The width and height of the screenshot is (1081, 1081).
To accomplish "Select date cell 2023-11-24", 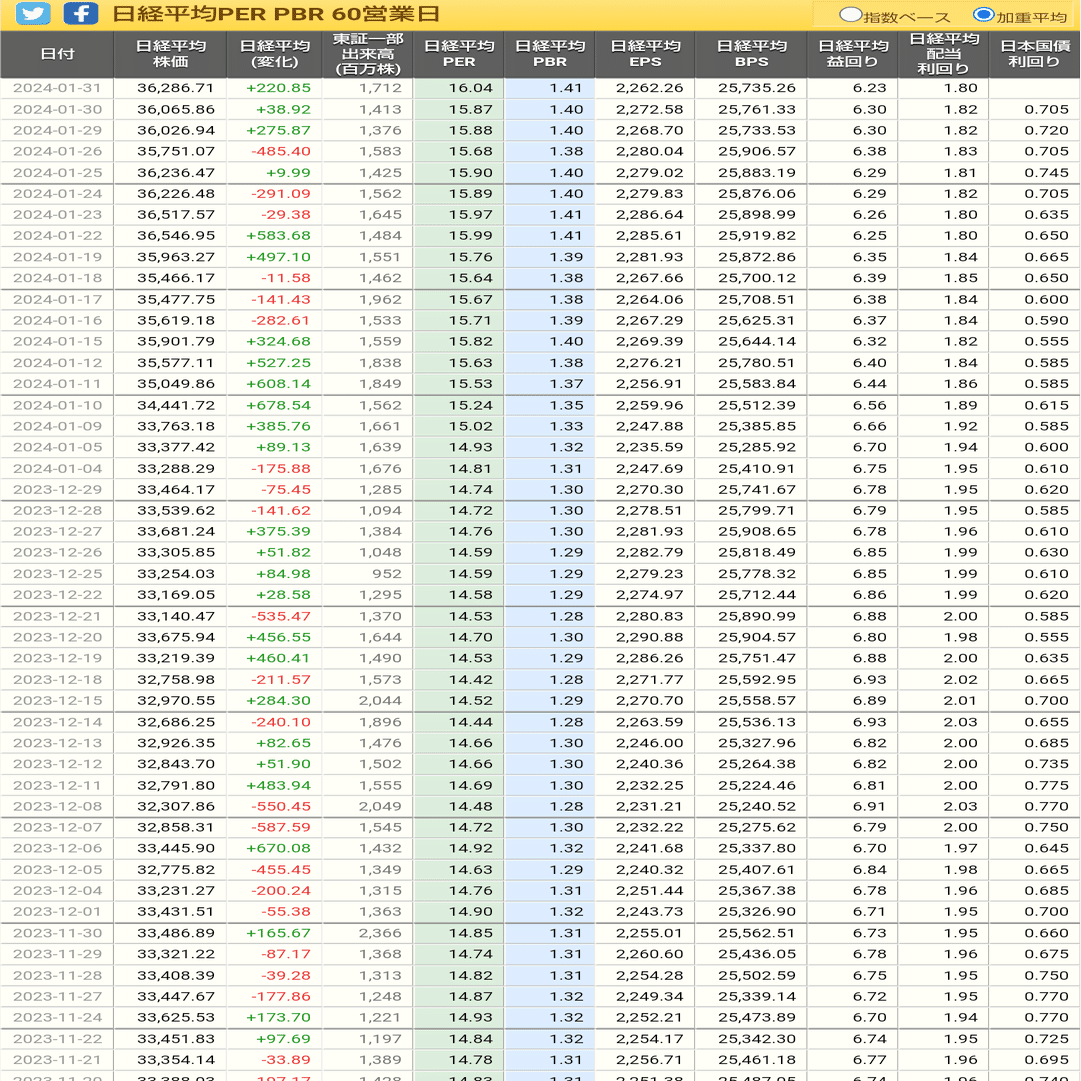I will coord(57,1018).
